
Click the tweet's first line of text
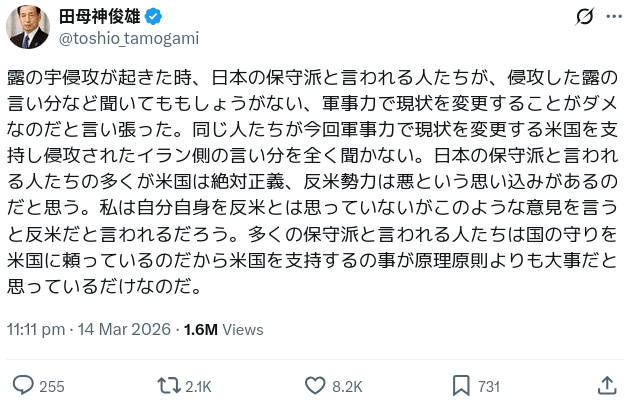[312, 79]
